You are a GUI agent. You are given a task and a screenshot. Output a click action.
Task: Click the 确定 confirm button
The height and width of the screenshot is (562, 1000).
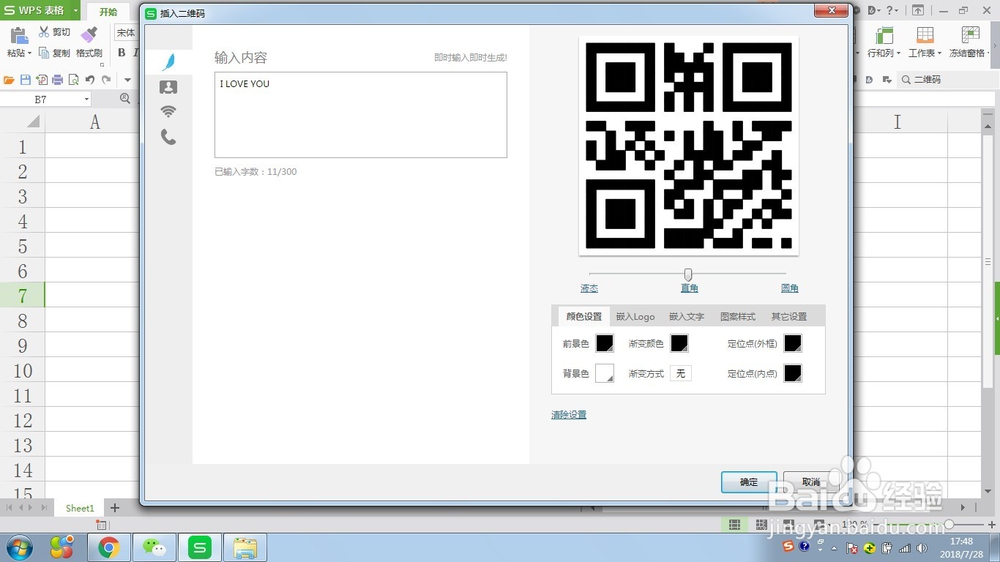point(749,482)
